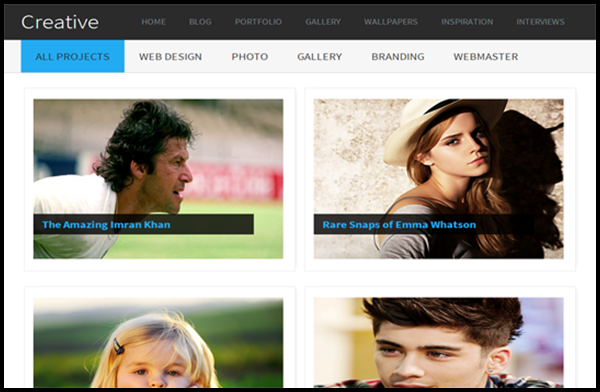600x392 pixels.
Task: Open the blonde child project thumbnail
Action: point(158,343)
